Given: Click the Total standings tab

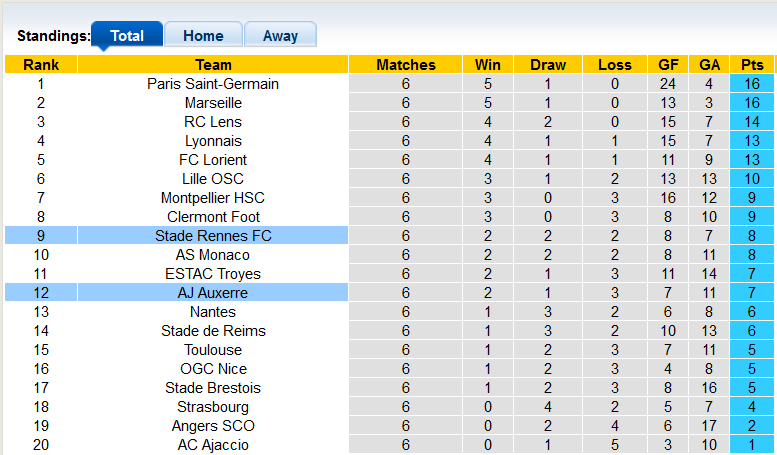Looking at the screenshot, I should 127,36.
